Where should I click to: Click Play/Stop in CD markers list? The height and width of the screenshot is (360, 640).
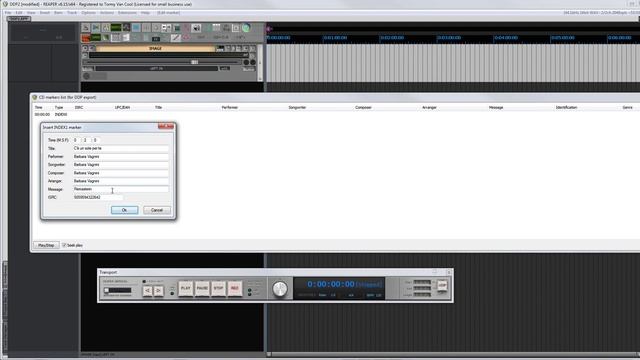pyautogui.click(x=46, y=245)
